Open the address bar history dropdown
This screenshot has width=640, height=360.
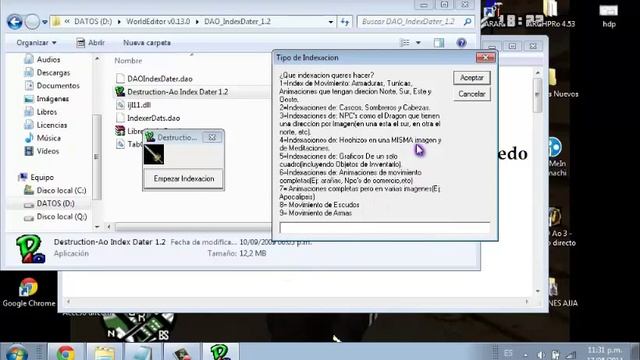[331, 22]
